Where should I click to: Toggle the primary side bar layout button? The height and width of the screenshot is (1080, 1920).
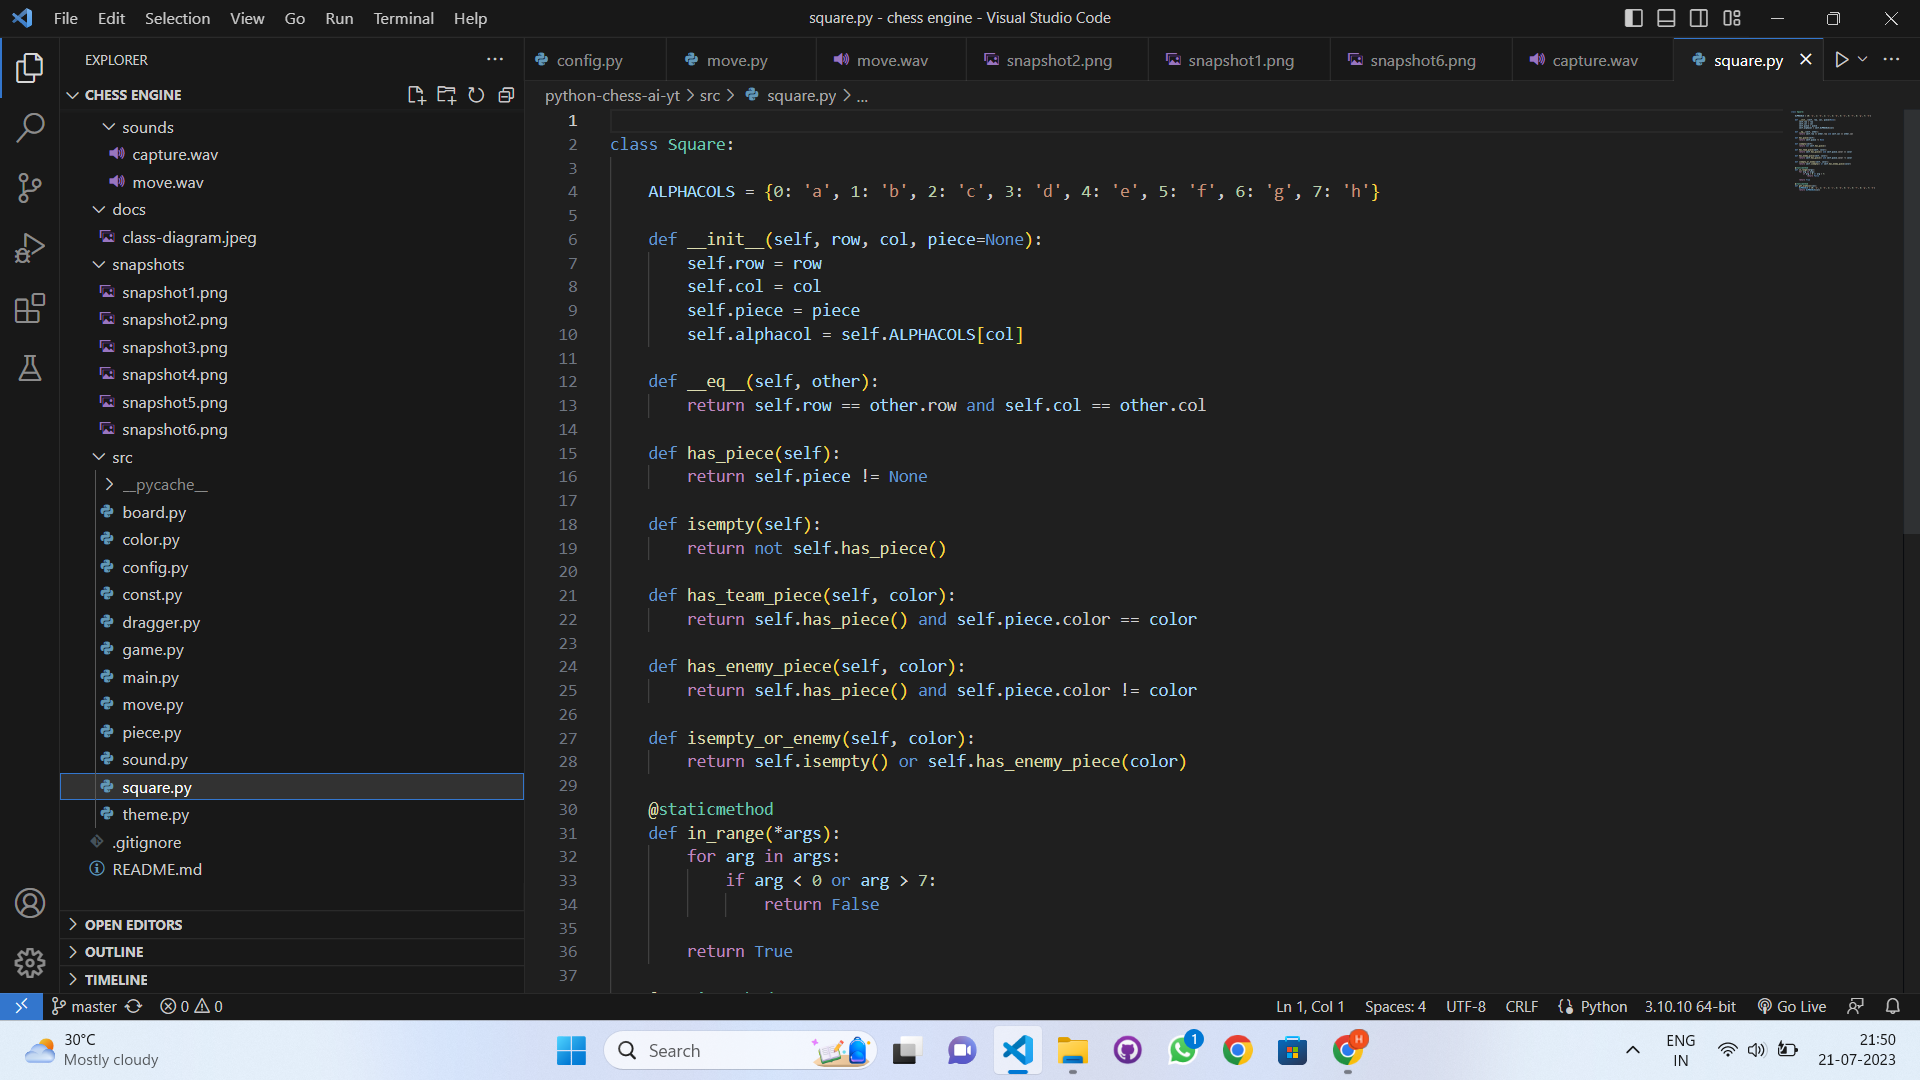(x=1634, y=18)
